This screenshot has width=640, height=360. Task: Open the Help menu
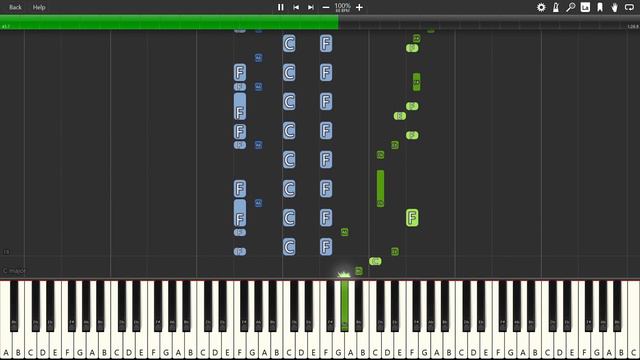39,7
